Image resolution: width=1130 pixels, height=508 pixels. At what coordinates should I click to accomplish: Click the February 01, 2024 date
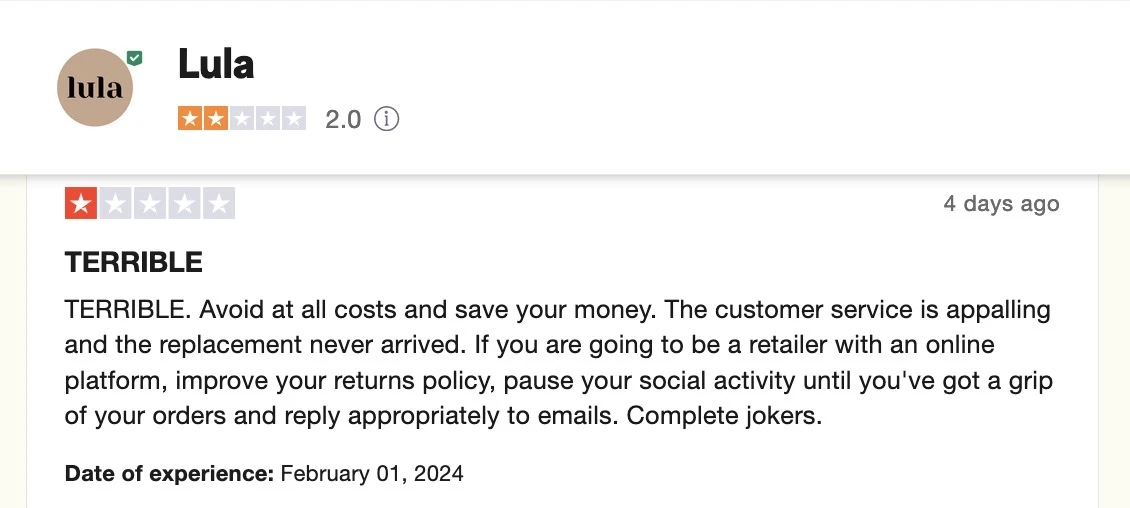pos(372,473)
